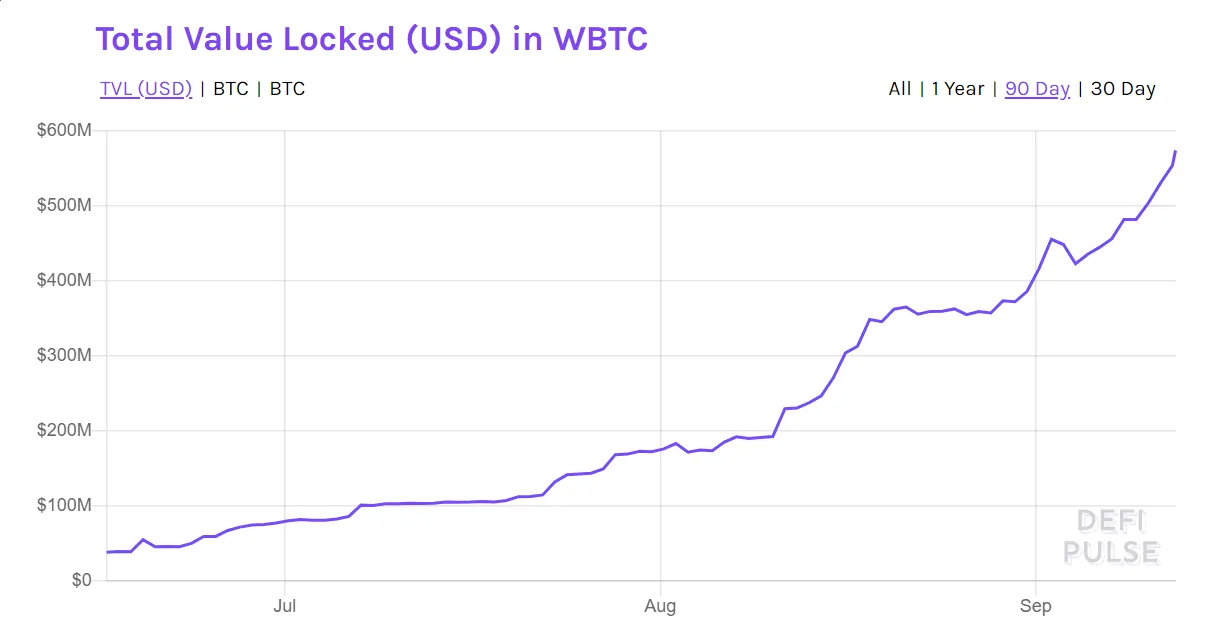Image resolution: width=1220 pixels, height=641 pixels.
Task: Click the early September local peak on the line
Action: [x=1051, y=239]
